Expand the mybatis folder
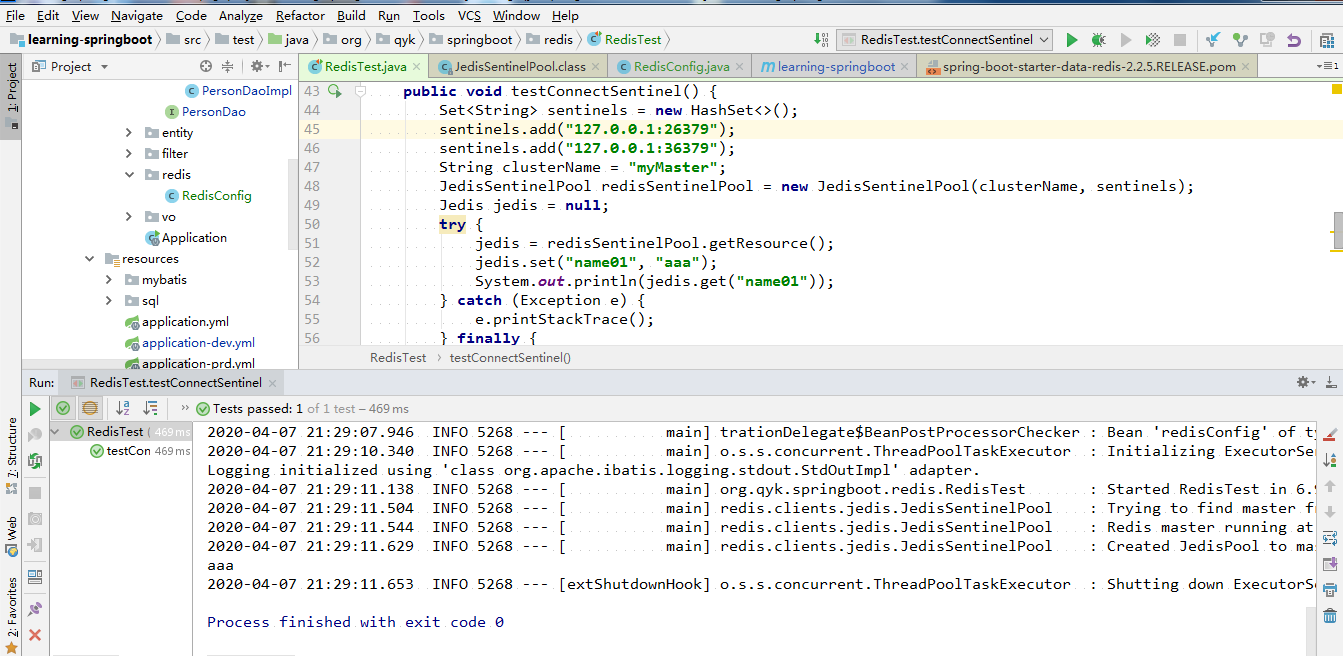The height and width of the screenshot is (656, 1343). click(x=109, y=279)
